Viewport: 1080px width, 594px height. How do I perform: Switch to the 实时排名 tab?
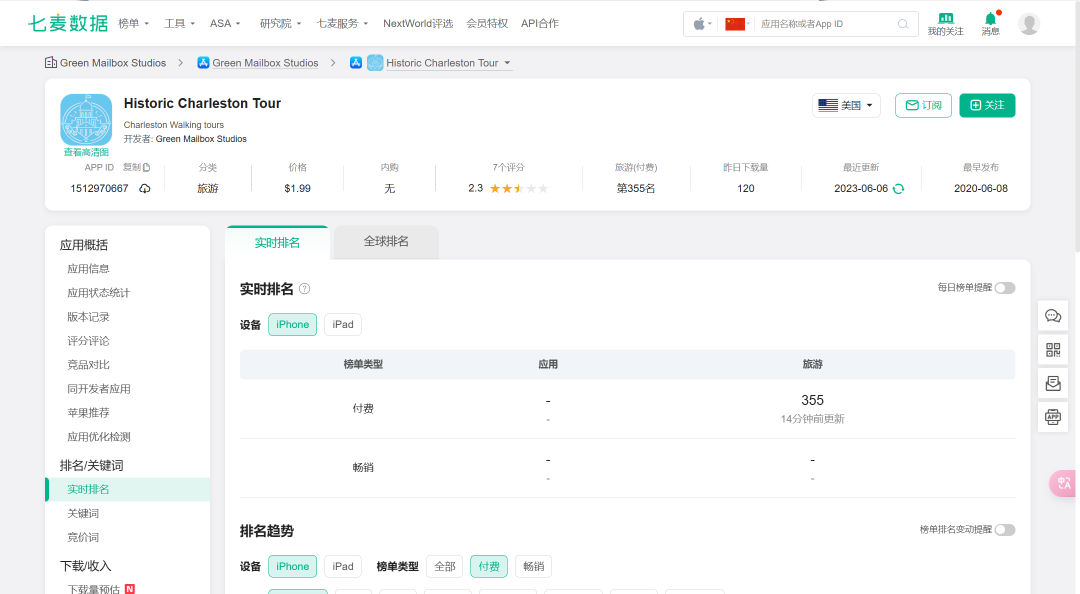[277, 243]
